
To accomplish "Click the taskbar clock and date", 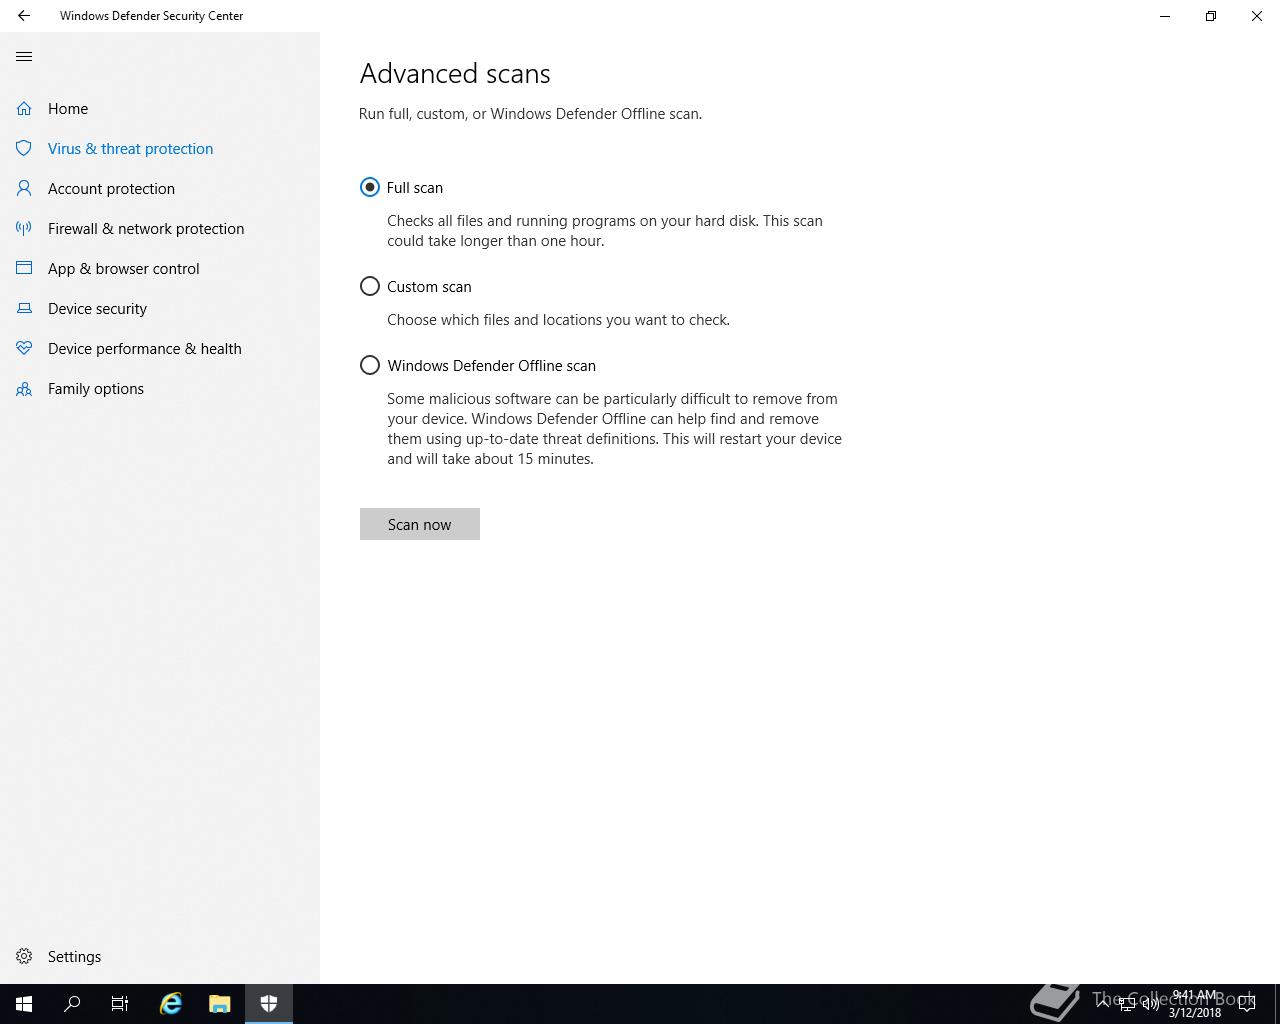I will point(1195,1004).
